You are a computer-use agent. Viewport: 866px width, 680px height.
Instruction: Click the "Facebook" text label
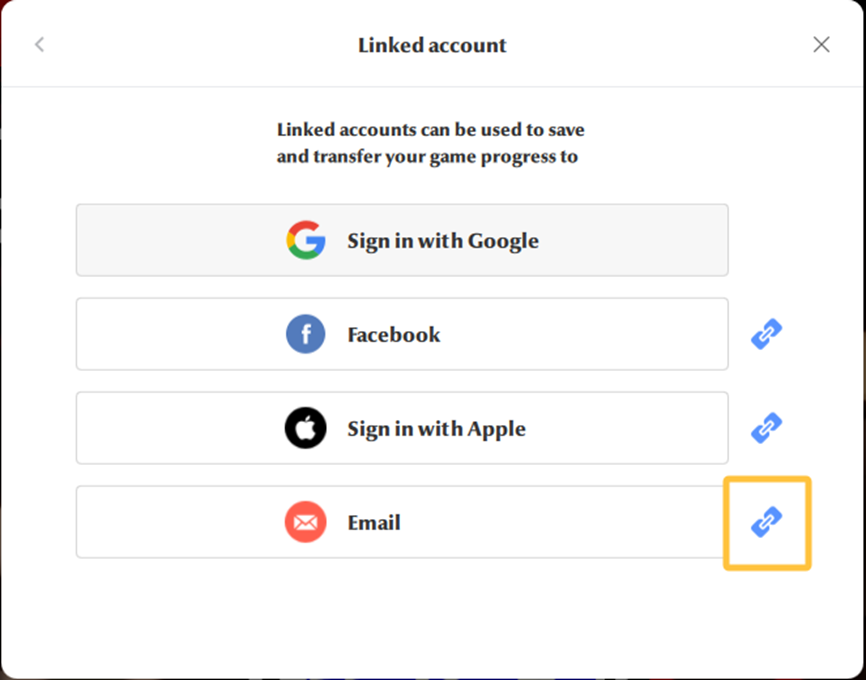394,334
